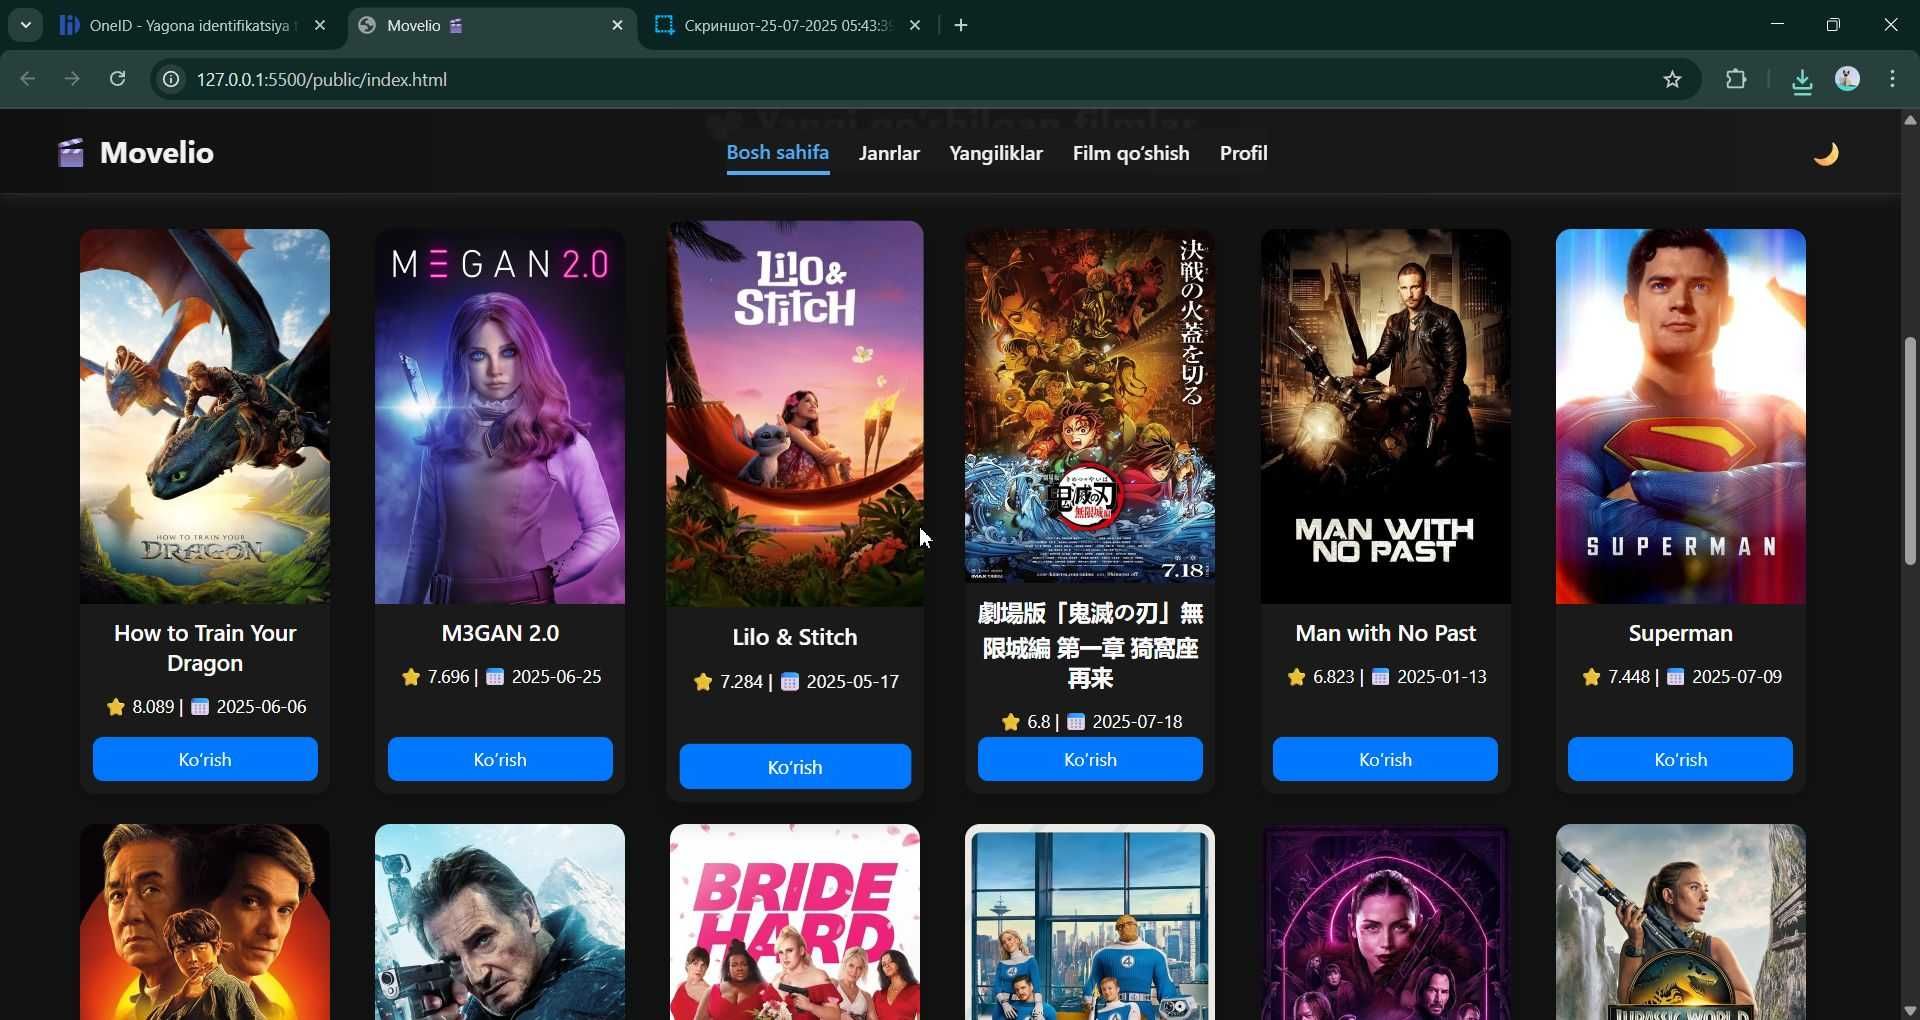Click Ko'rish button for How to Train Your Dragon
The image size is (1920, 1020).
click(x=205, y=759)
